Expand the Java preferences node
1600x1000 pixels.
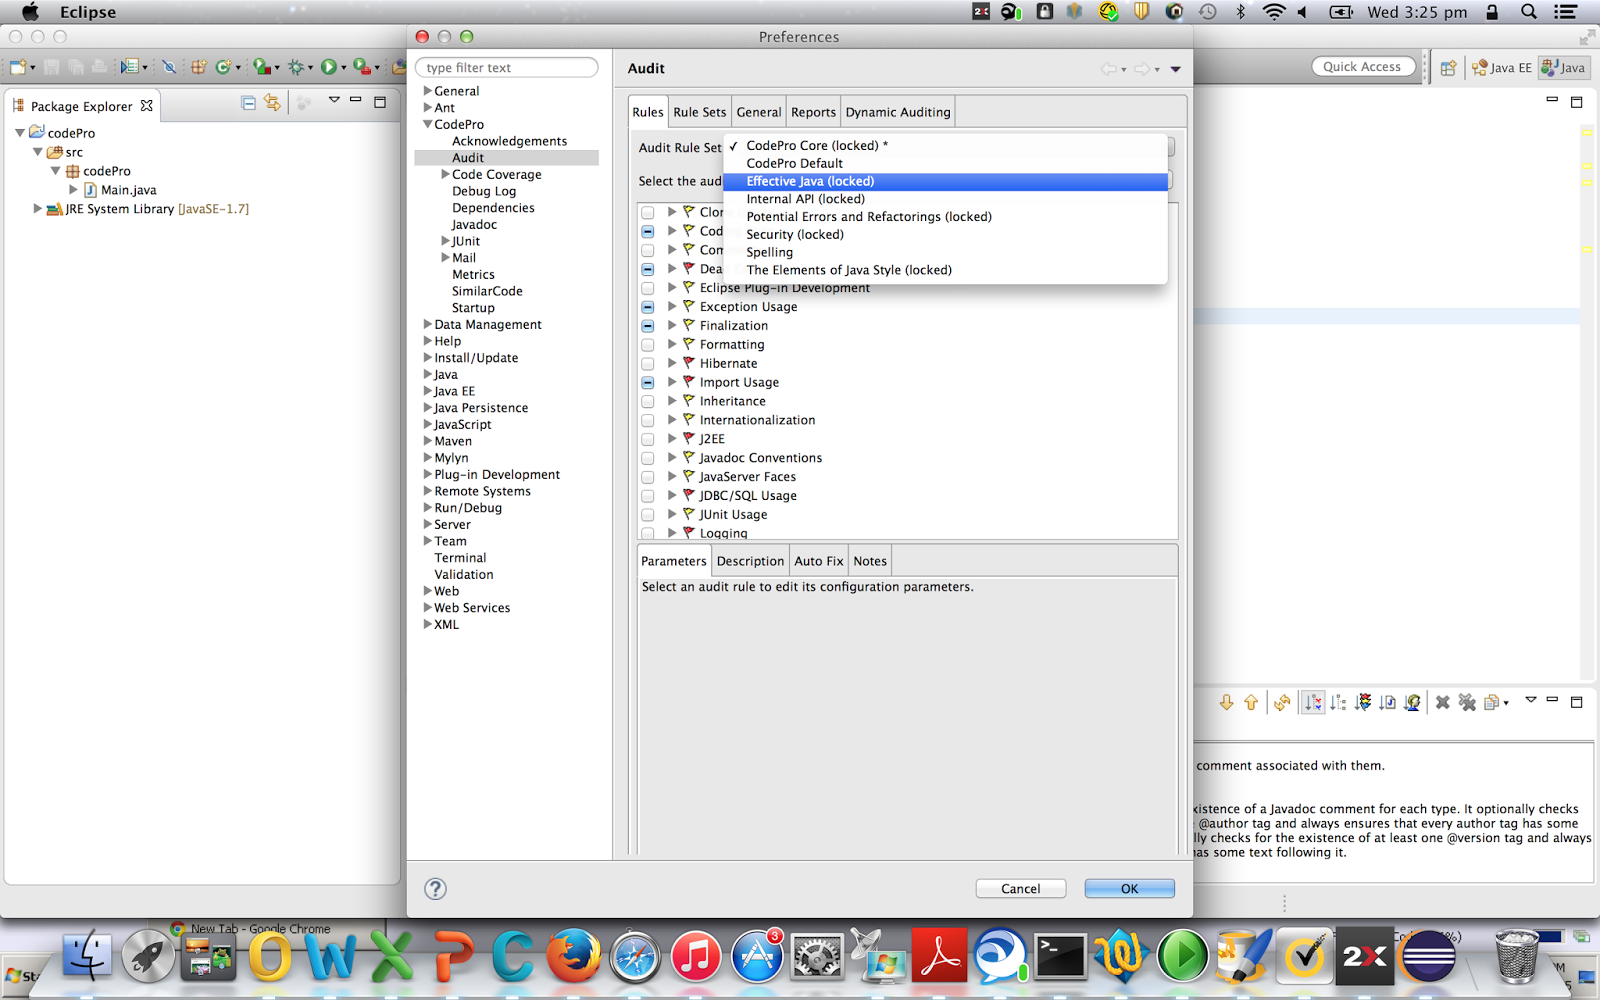click(427, 375)
